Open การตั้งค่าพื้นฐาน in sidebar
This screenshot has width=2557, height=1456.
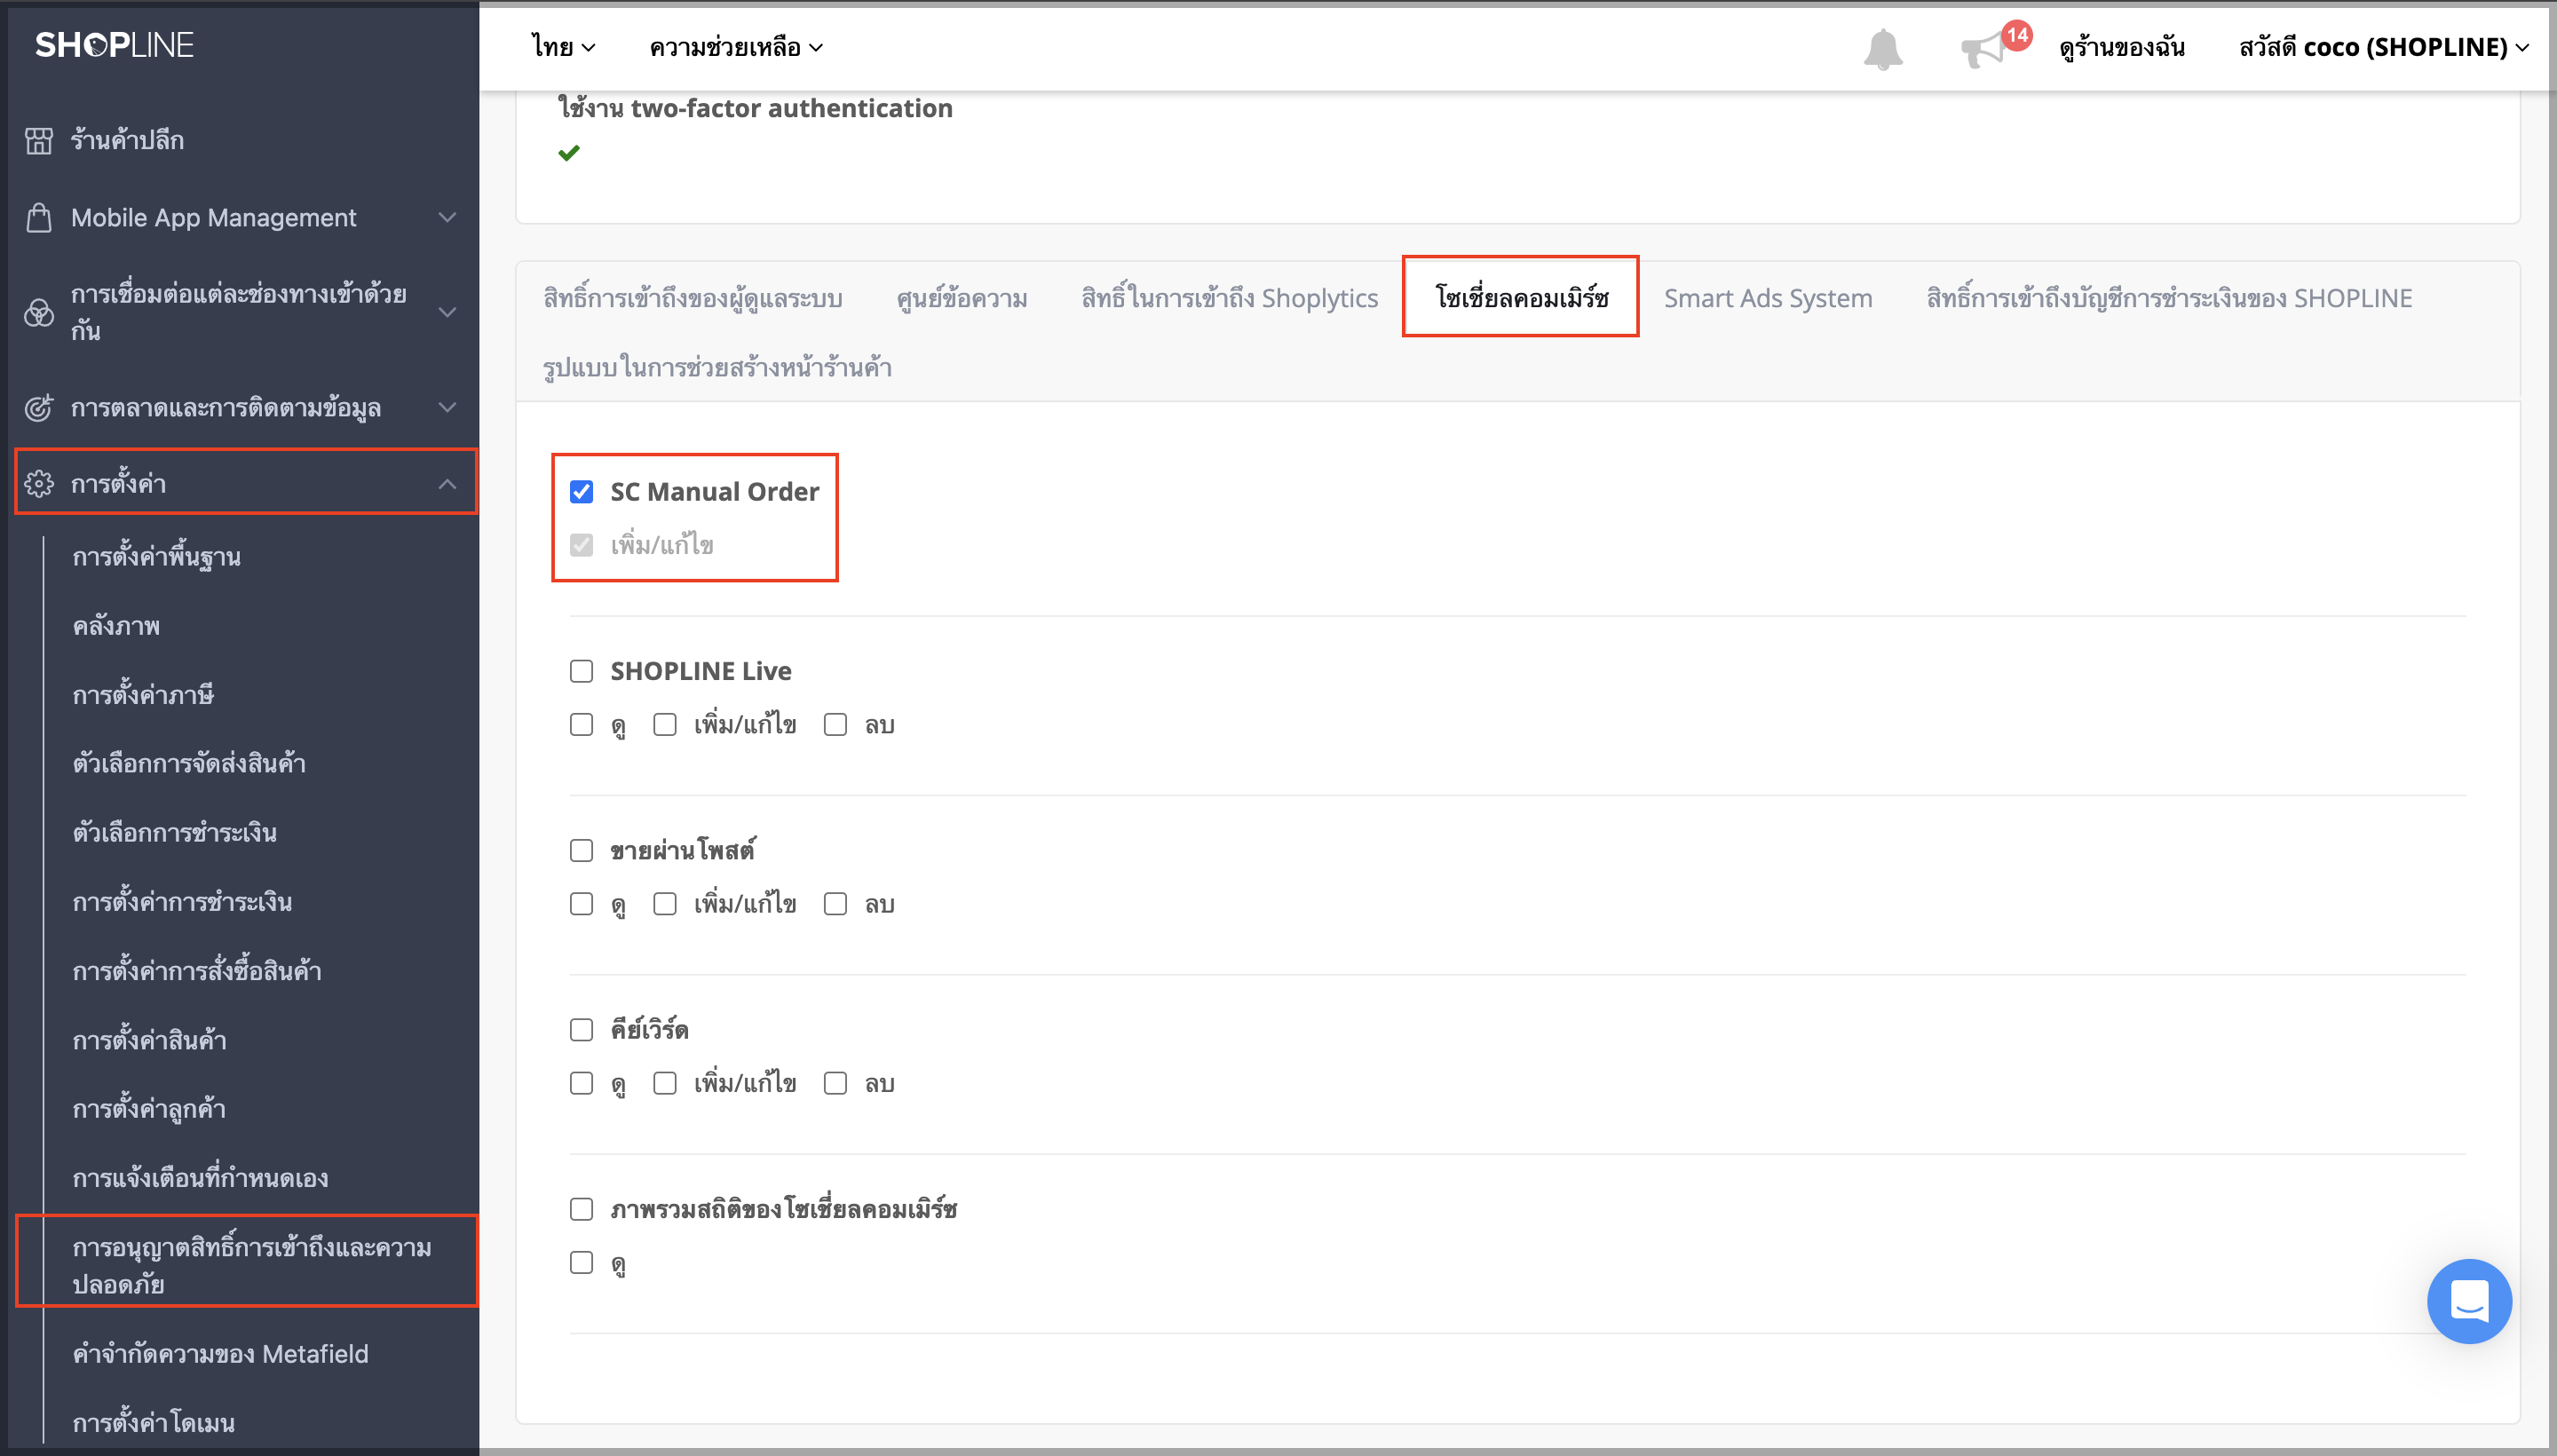click(x=157, y=557)
